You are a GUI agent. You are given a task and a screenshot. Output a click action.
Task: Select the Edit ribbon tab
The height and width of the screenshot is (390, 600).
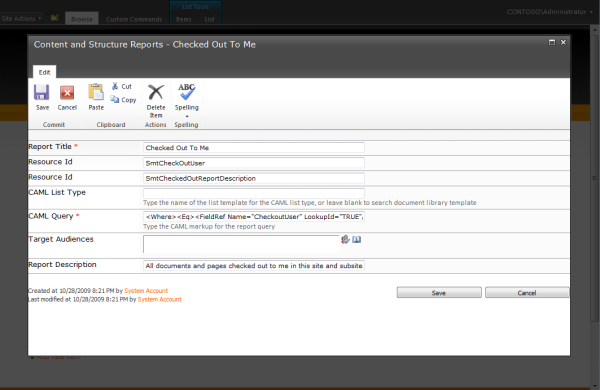(x=44, y=72)
